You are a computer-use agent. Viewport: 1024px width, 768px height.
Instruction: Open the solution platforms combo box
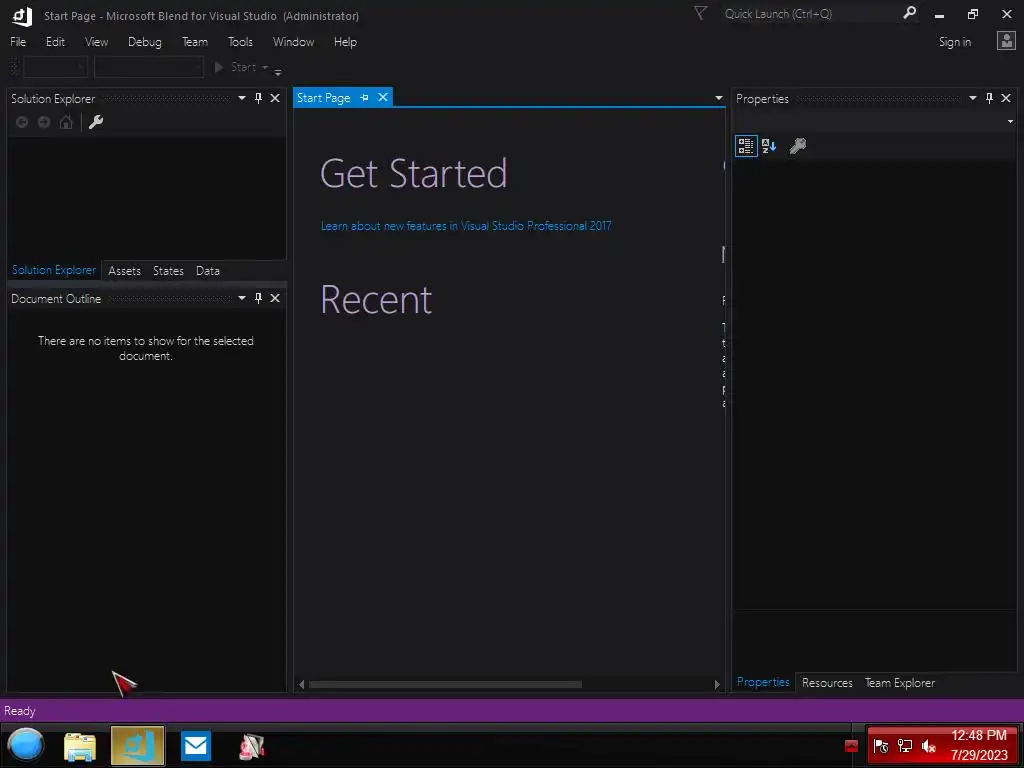(x=149, y=67)
